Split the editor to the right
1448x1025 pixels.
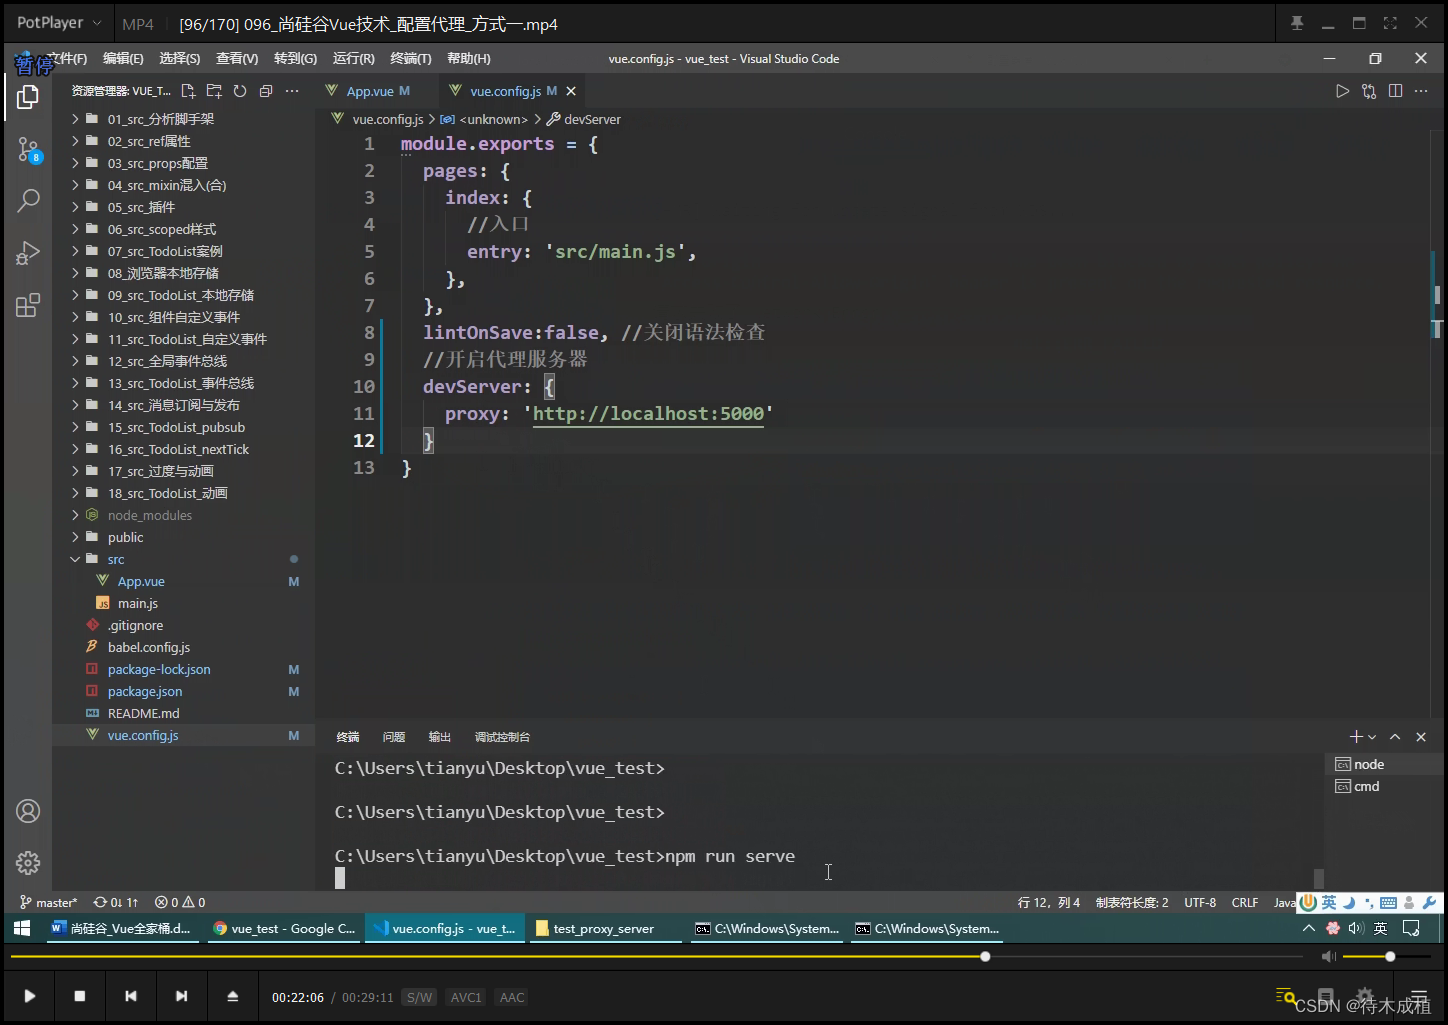pyautogui.click(x=1395, y=91)
